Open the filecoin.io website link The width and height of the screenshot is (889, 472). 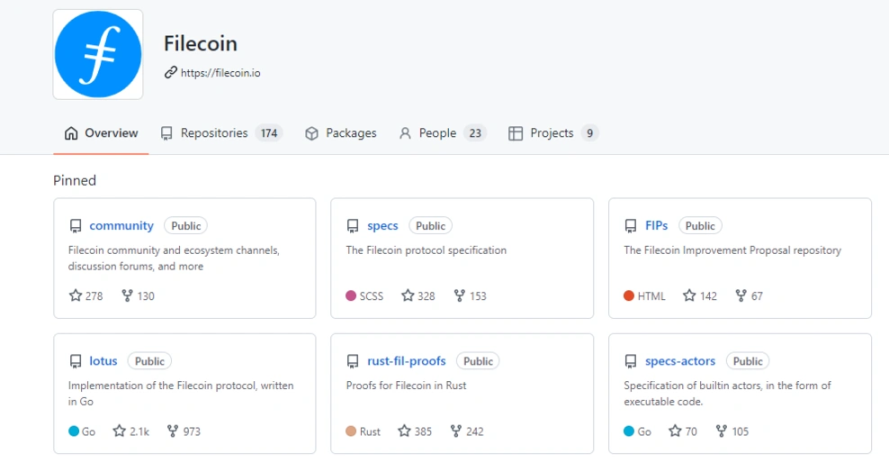click(220, 73)
